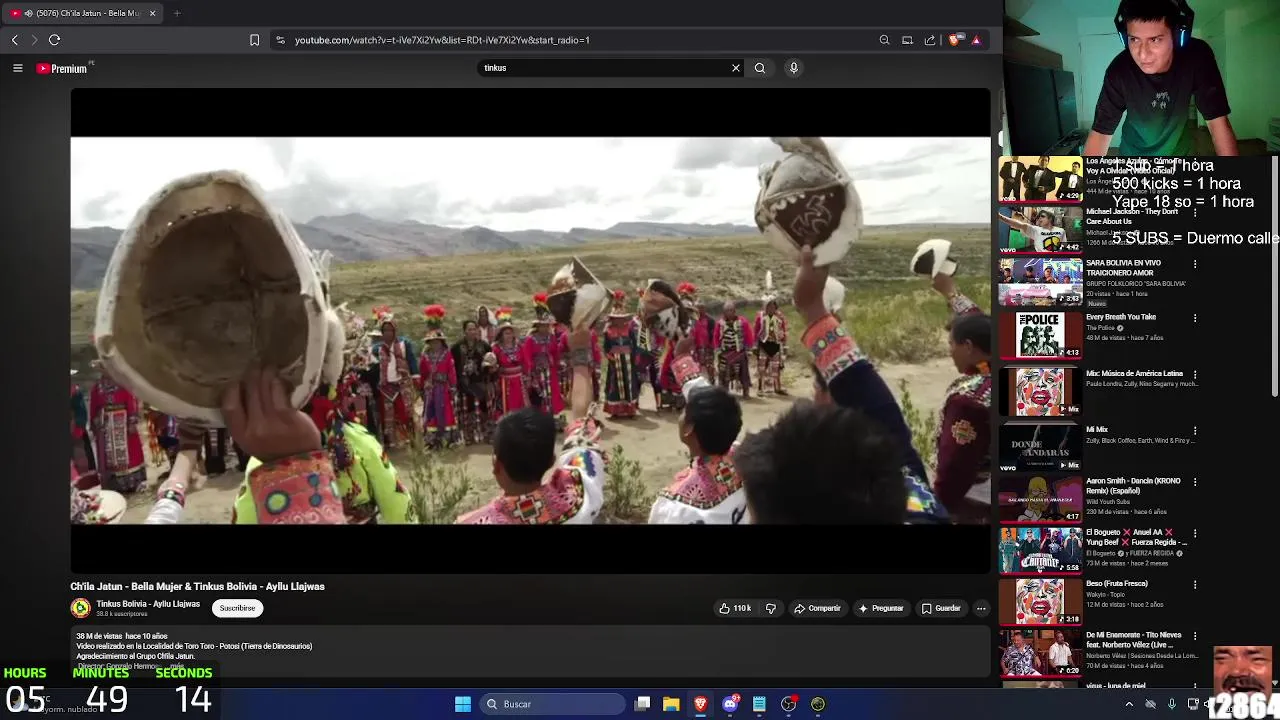Open the more actions ellipsis below the video
1280x720 pixels.
[x=981, y=608]
